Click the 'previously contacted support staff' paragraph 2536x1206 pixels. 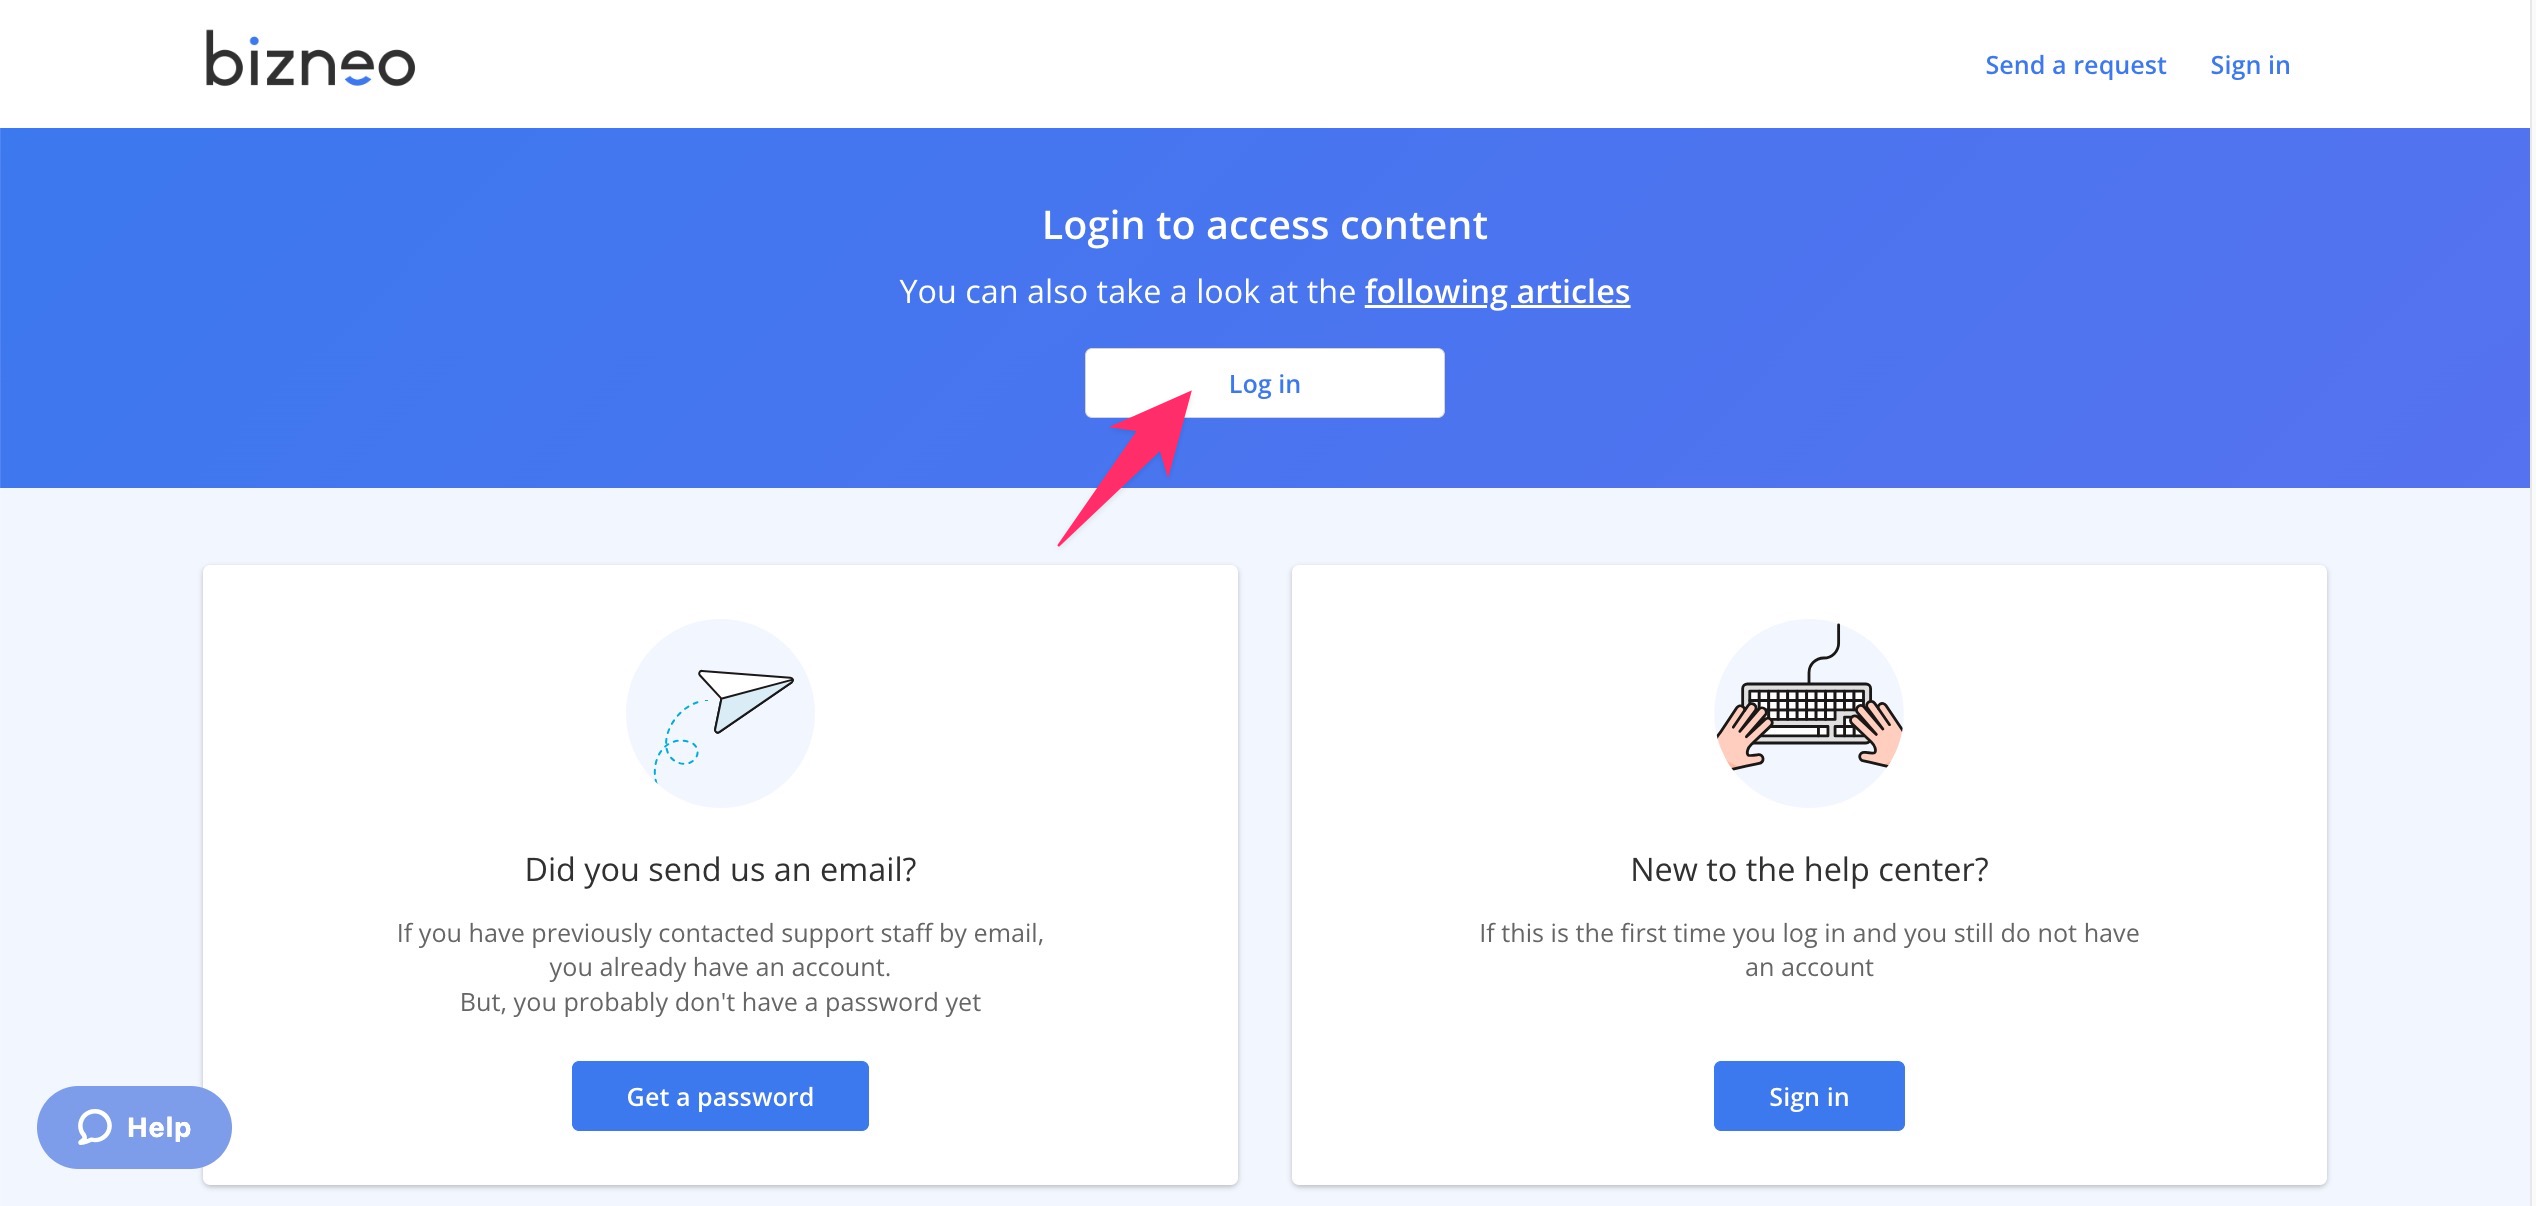(720, 950)
